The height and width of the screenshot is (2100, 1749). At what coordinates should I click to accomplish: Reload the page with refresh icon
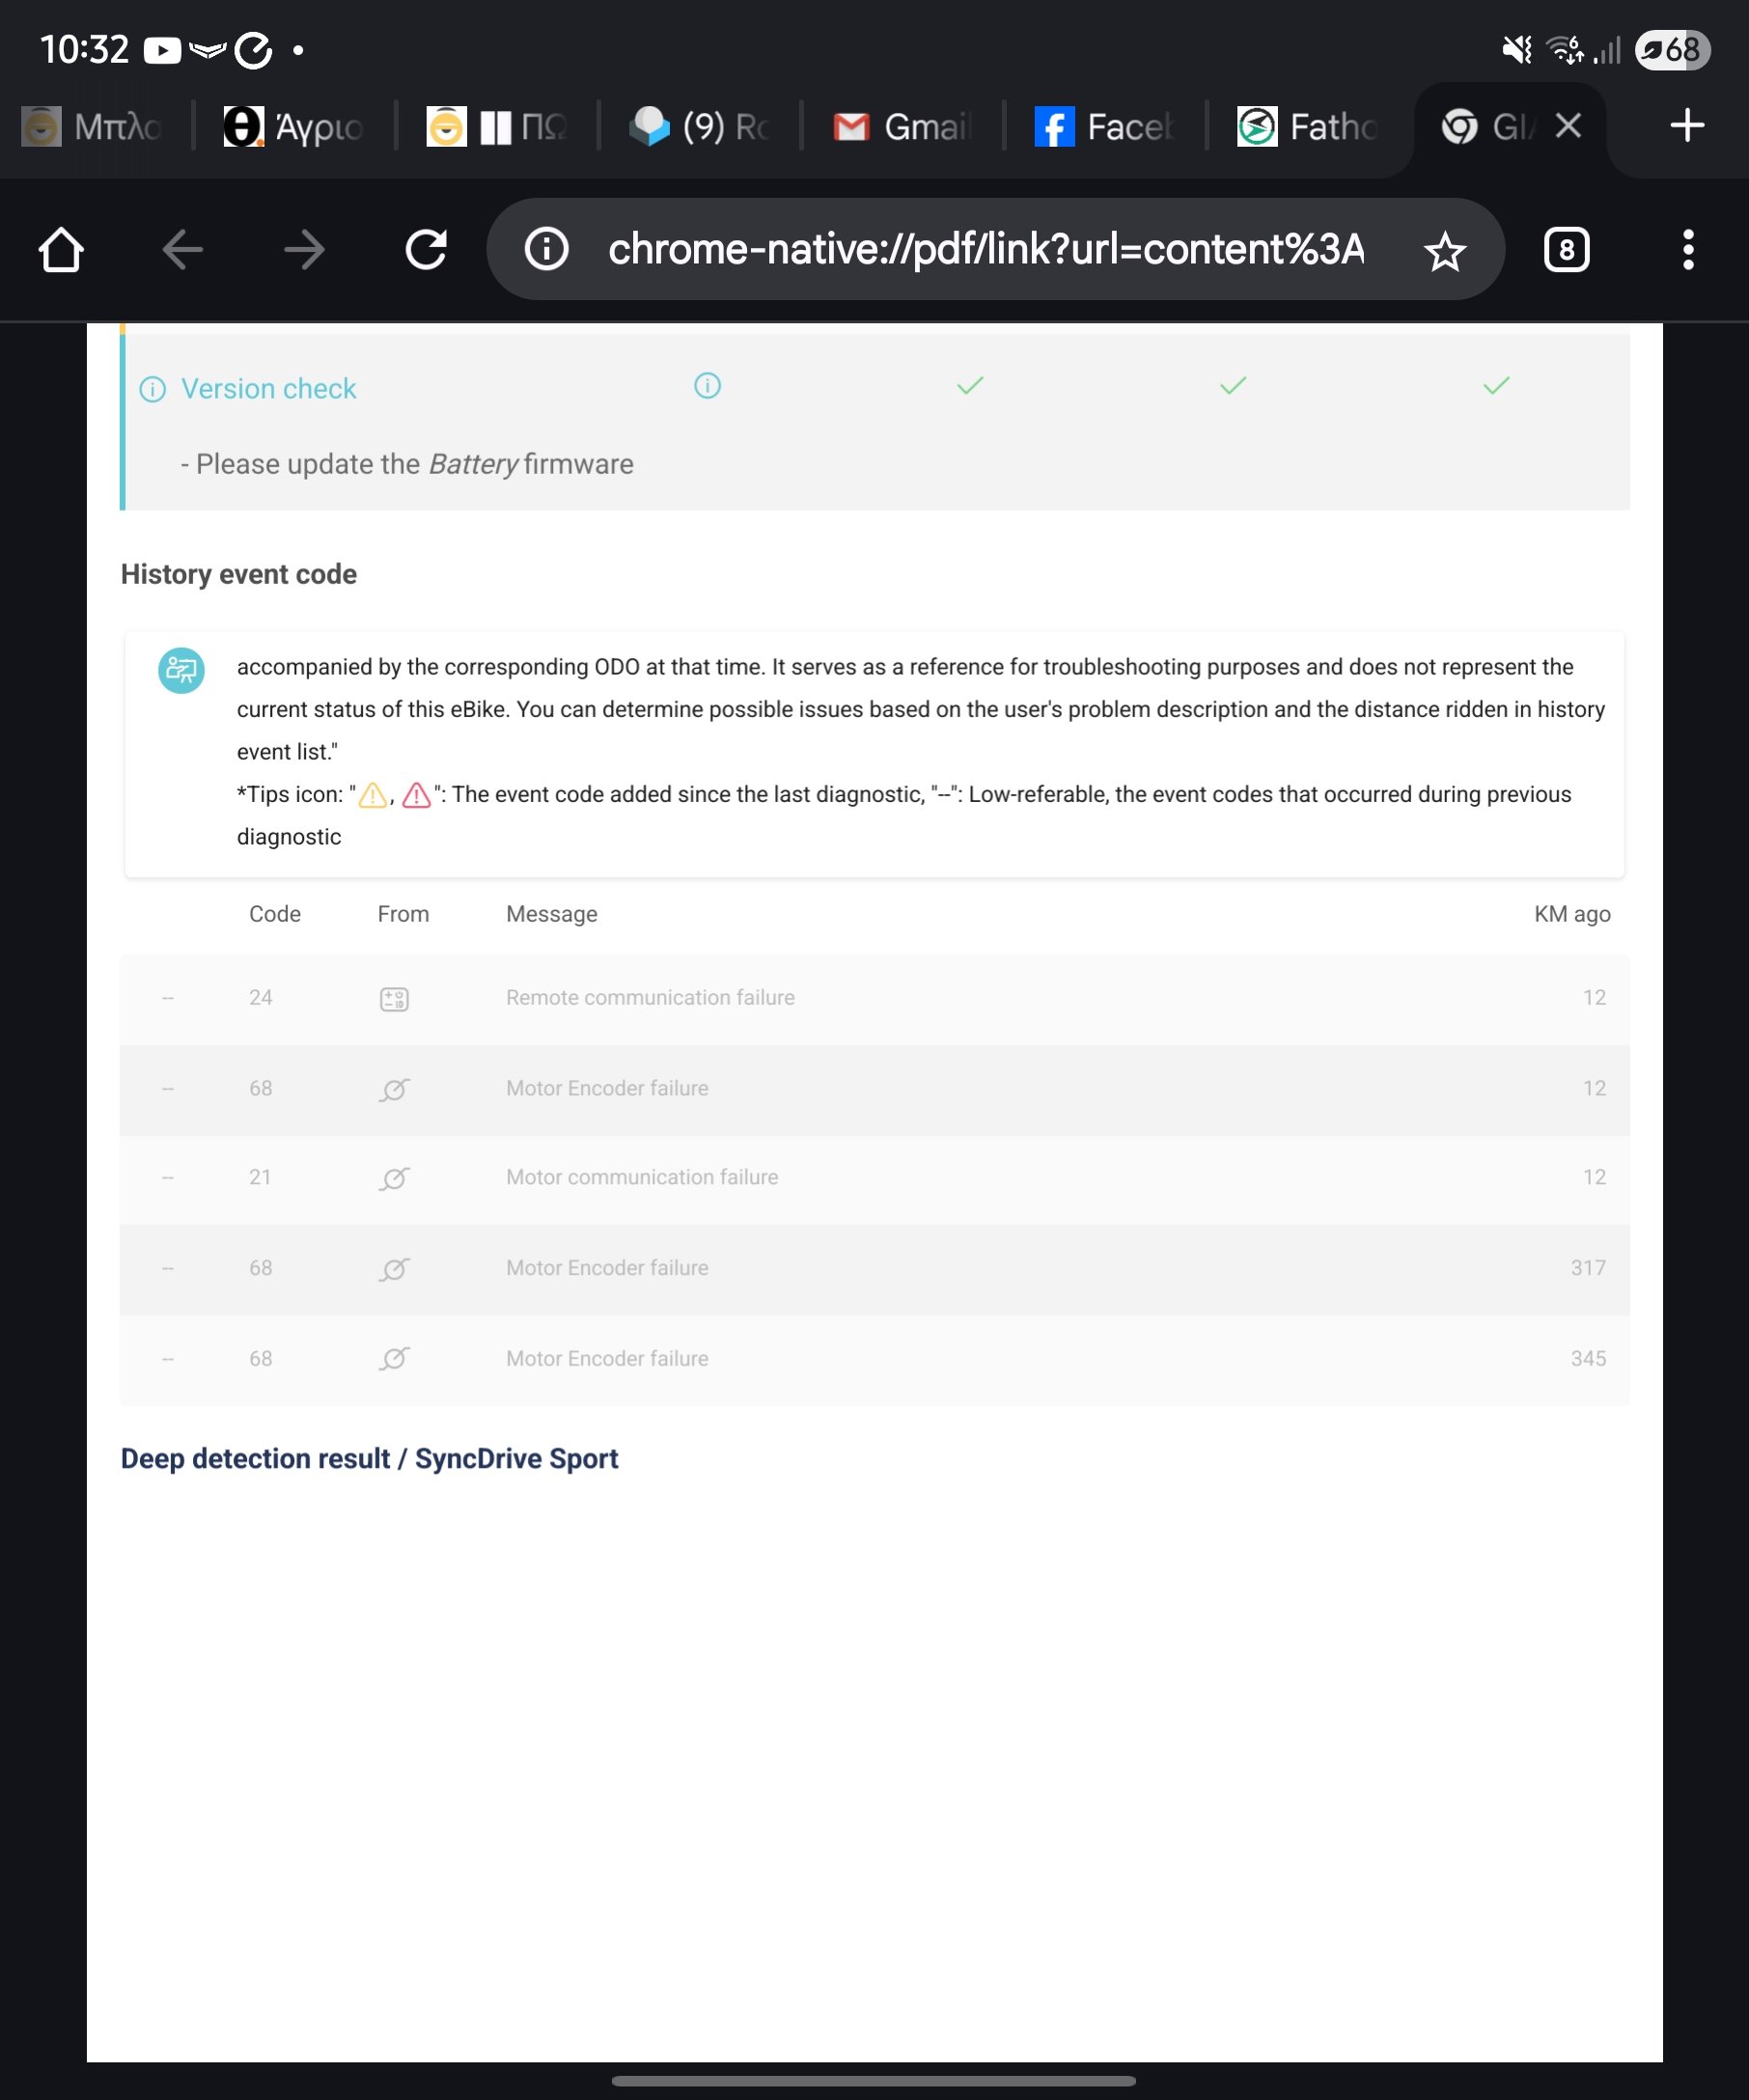[426, 250]
